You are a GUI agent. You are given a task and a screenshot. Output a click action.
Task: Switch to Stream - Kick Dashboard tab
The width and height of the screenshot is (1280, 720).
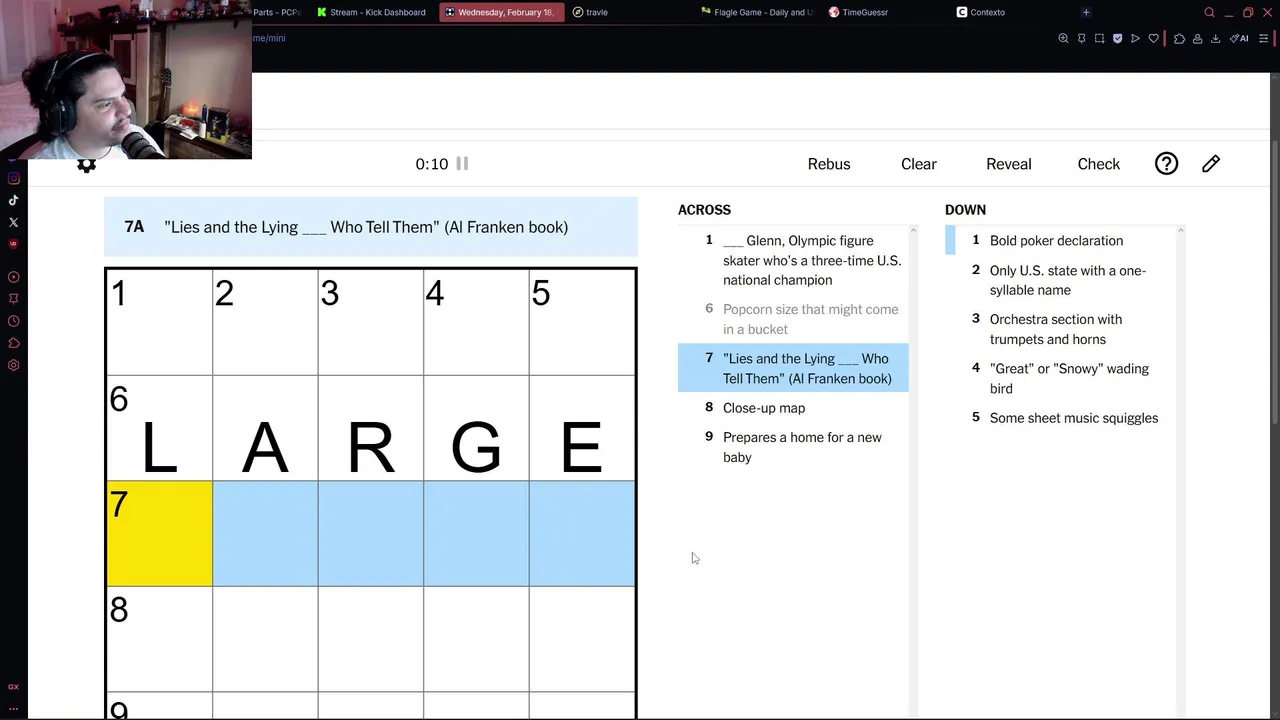(372, 12)
